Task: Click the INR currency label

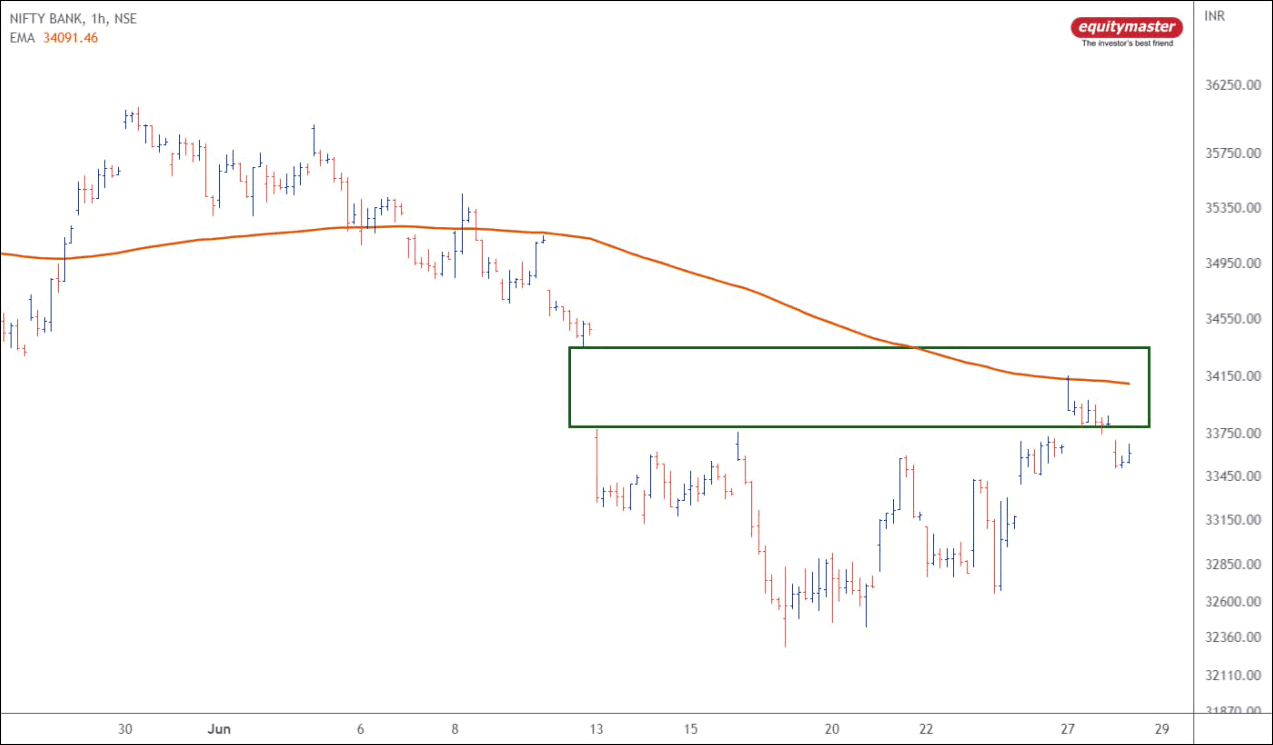Action: coord(1216,16)
